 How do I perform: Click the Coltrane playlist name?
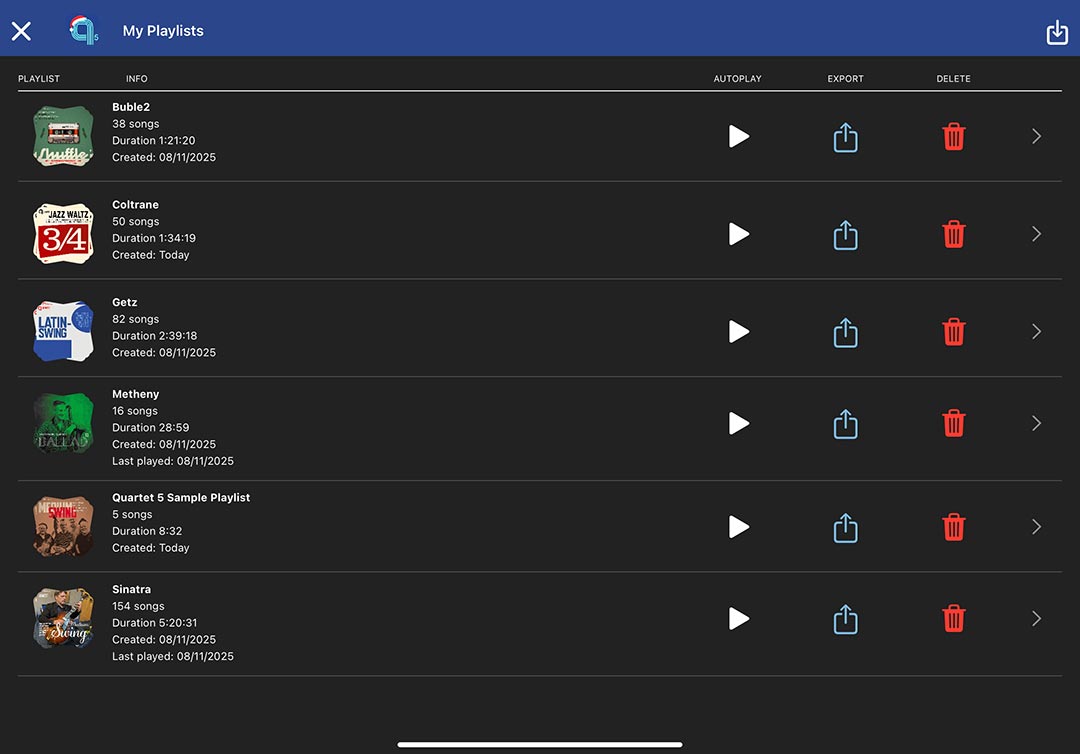[x=135, y=205]
